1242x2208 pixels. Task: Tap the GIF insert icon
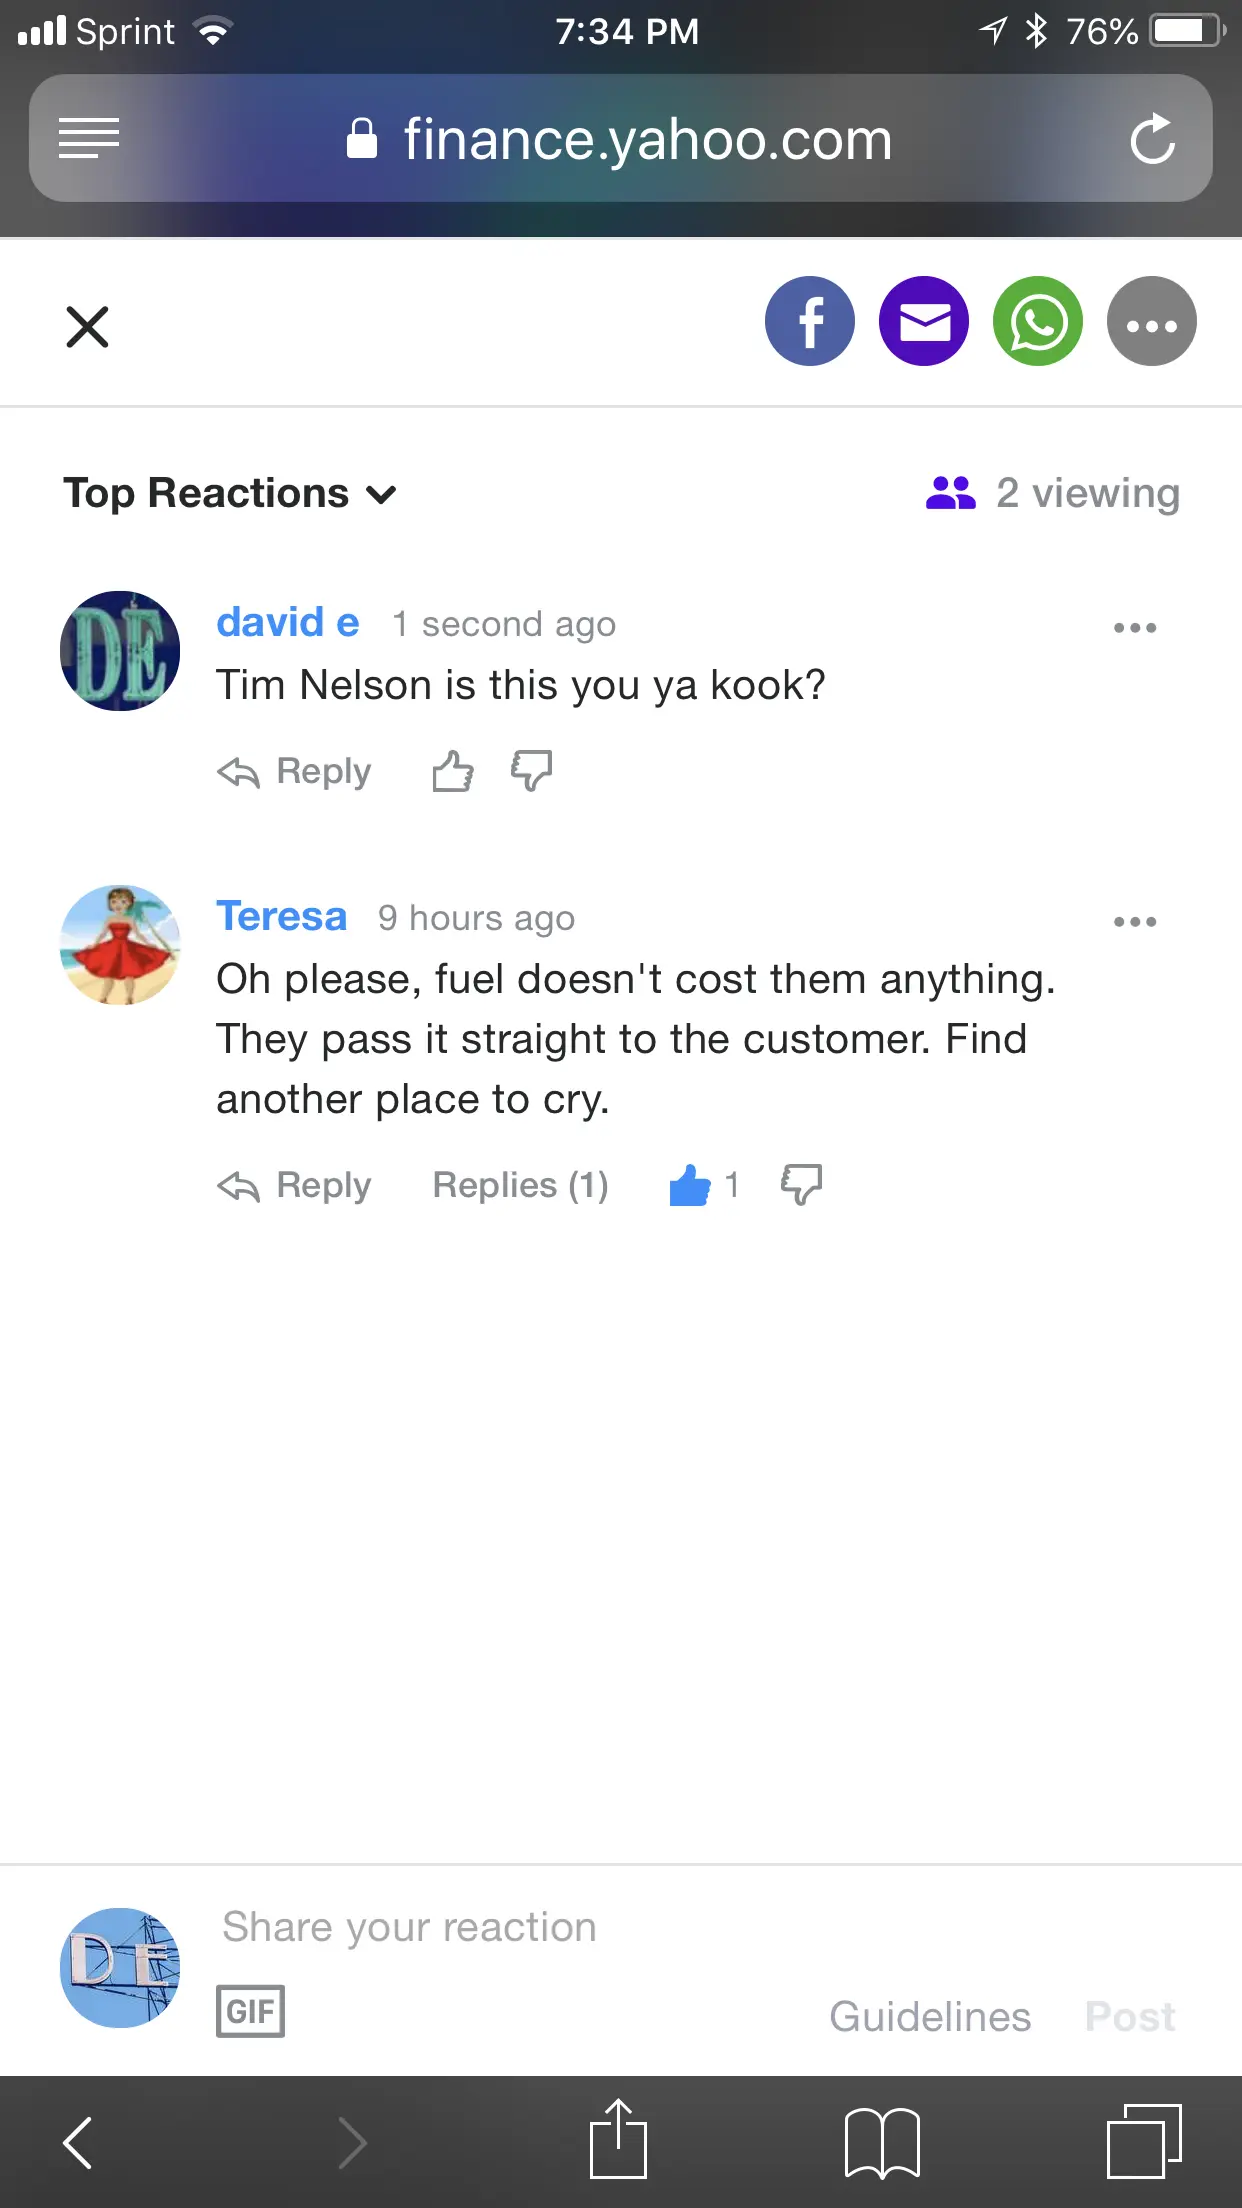pos(250,2011)
